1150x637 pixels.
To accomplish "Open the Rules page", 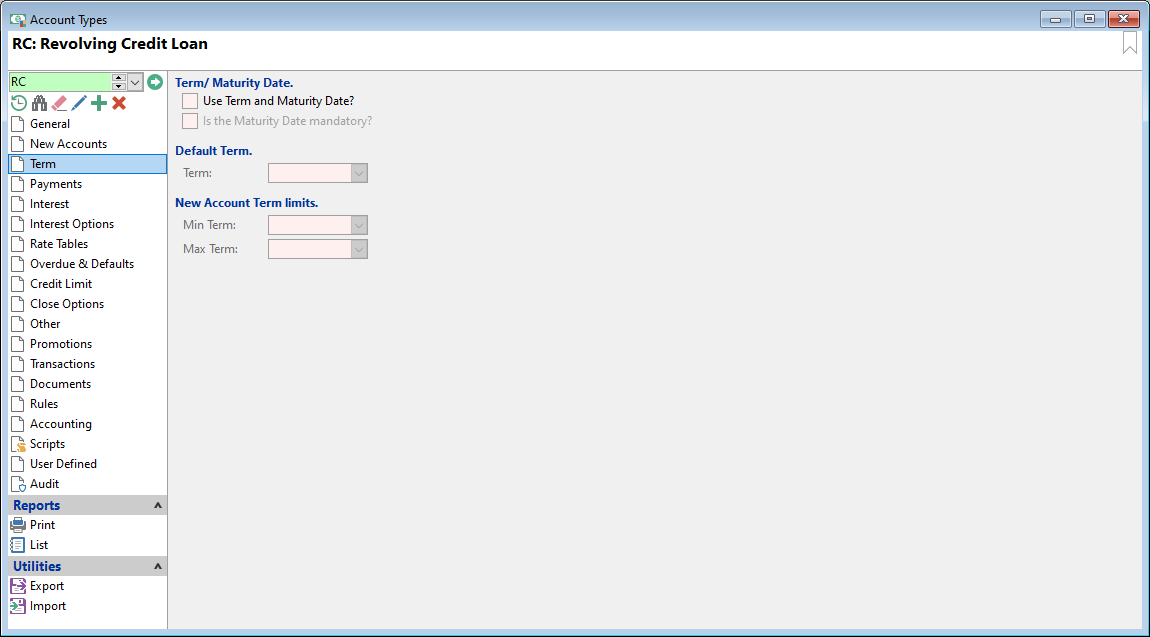I will pyautogui.click(x=88, y=404).
